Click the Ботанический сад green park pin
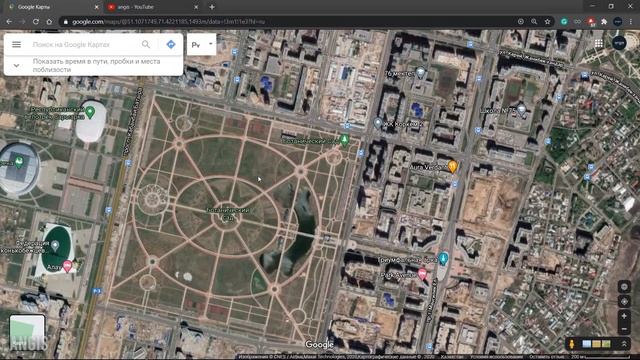This screenshot has height=360, width=640. (344, 140)
